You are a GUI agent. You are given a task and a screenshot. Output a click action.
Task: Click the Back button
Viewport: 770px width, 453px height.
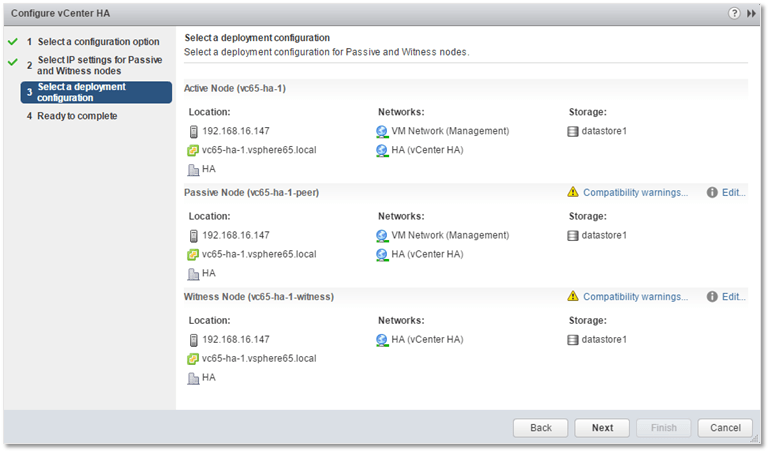(x=541, y=428)
